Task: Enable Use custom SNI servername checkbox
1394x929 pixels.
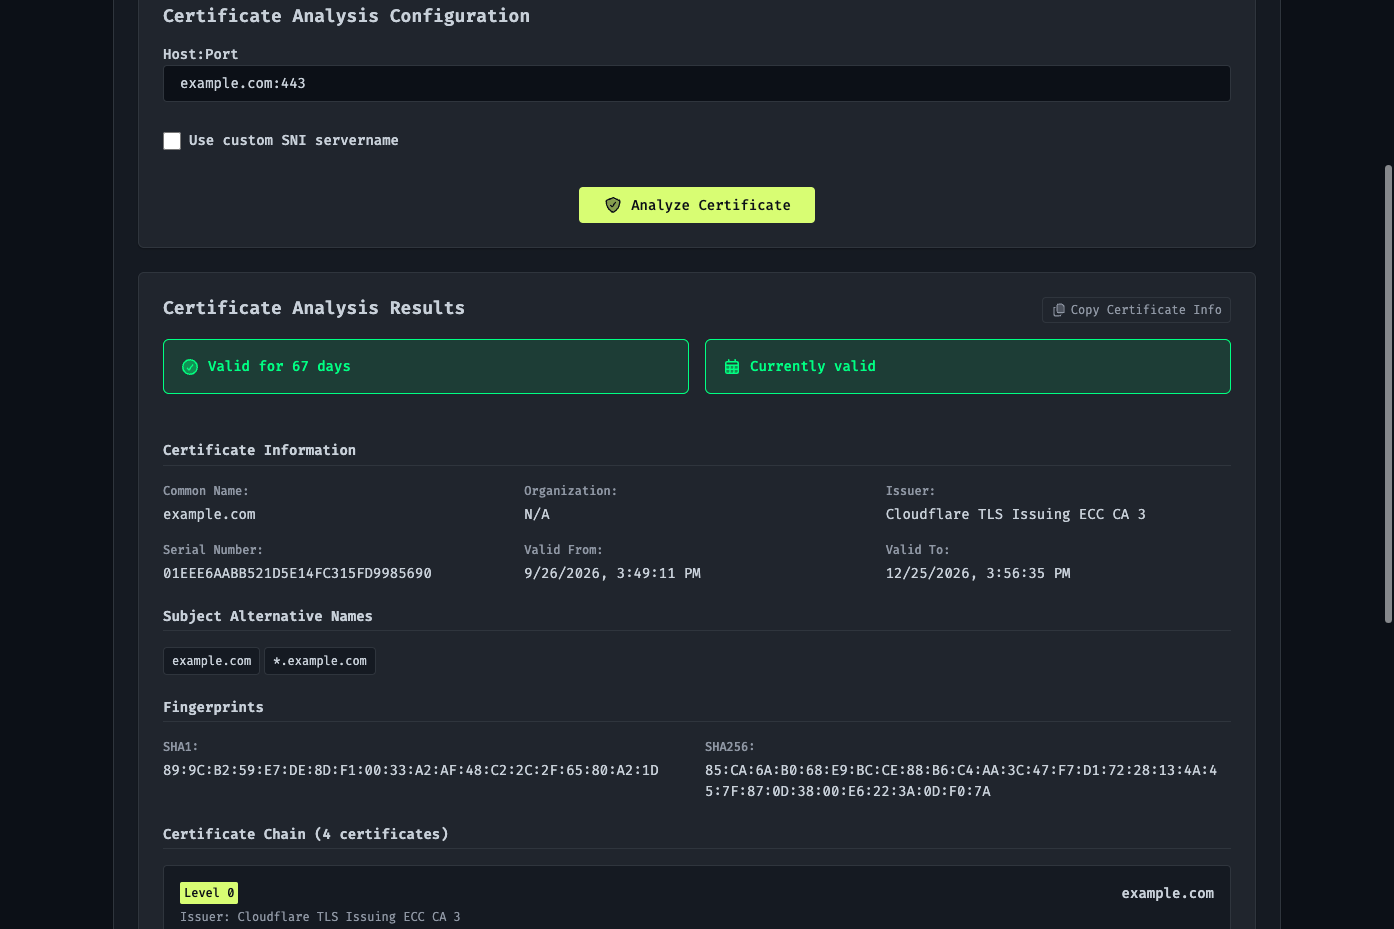Action: coord(172,141)
